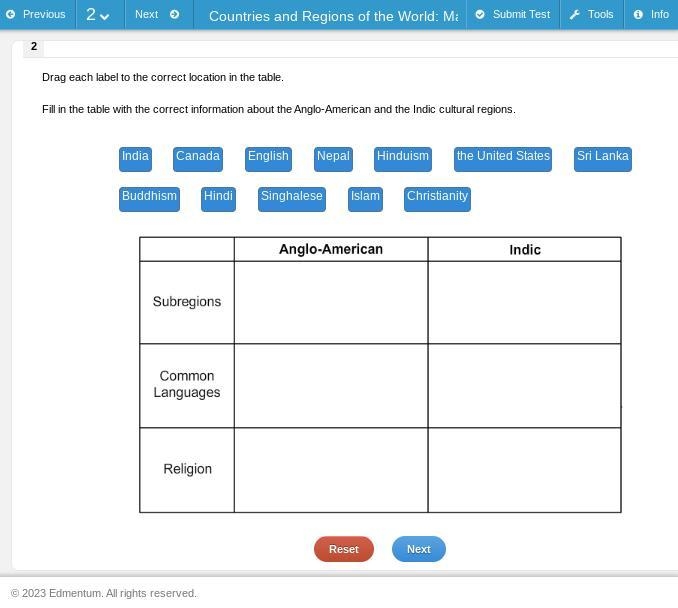Choose the Buddhism label
Screen dimensions: 678x608
149,199
